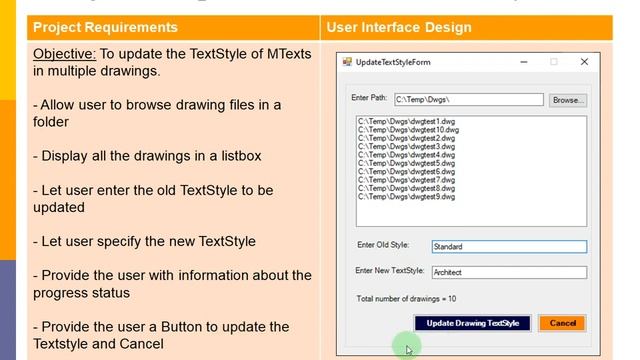Focus the Enter Path input field
The height and width of the screenshot is (360, 640).
coord(469,100)
